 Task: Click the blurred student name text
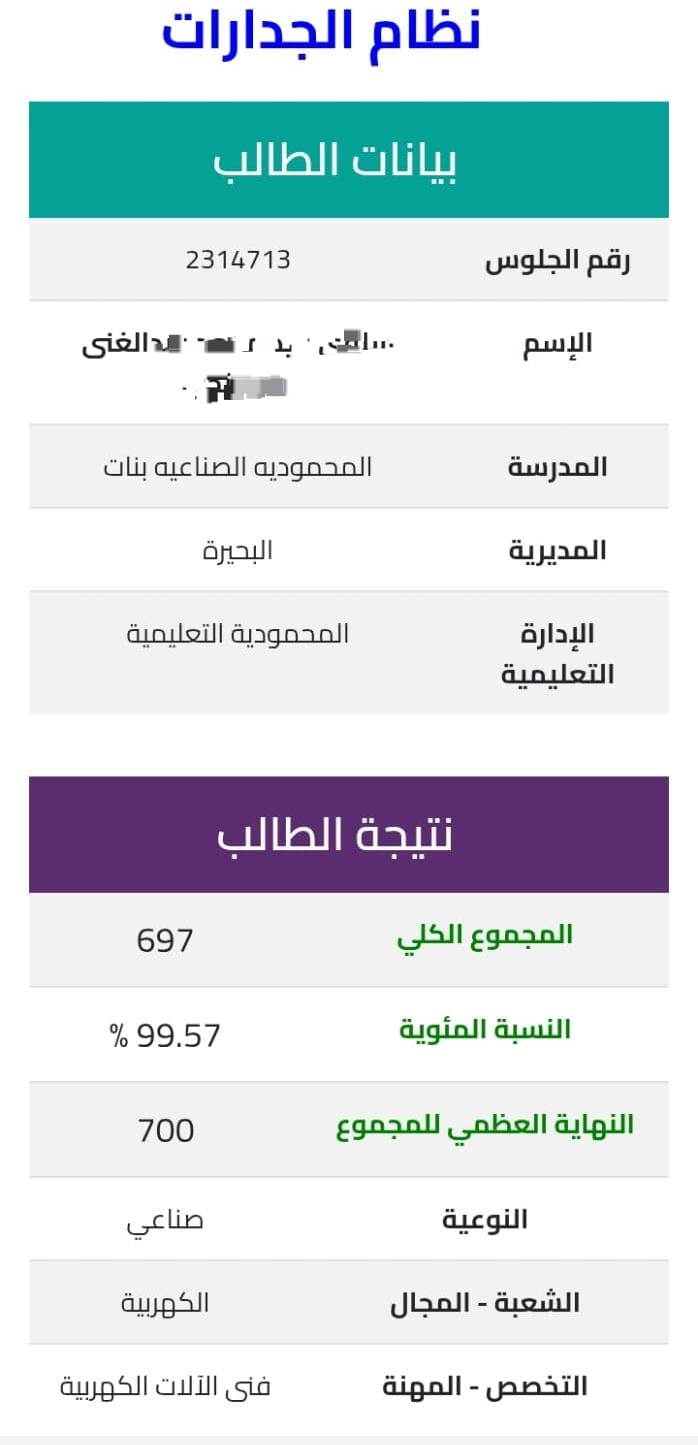tap(238, 363)
